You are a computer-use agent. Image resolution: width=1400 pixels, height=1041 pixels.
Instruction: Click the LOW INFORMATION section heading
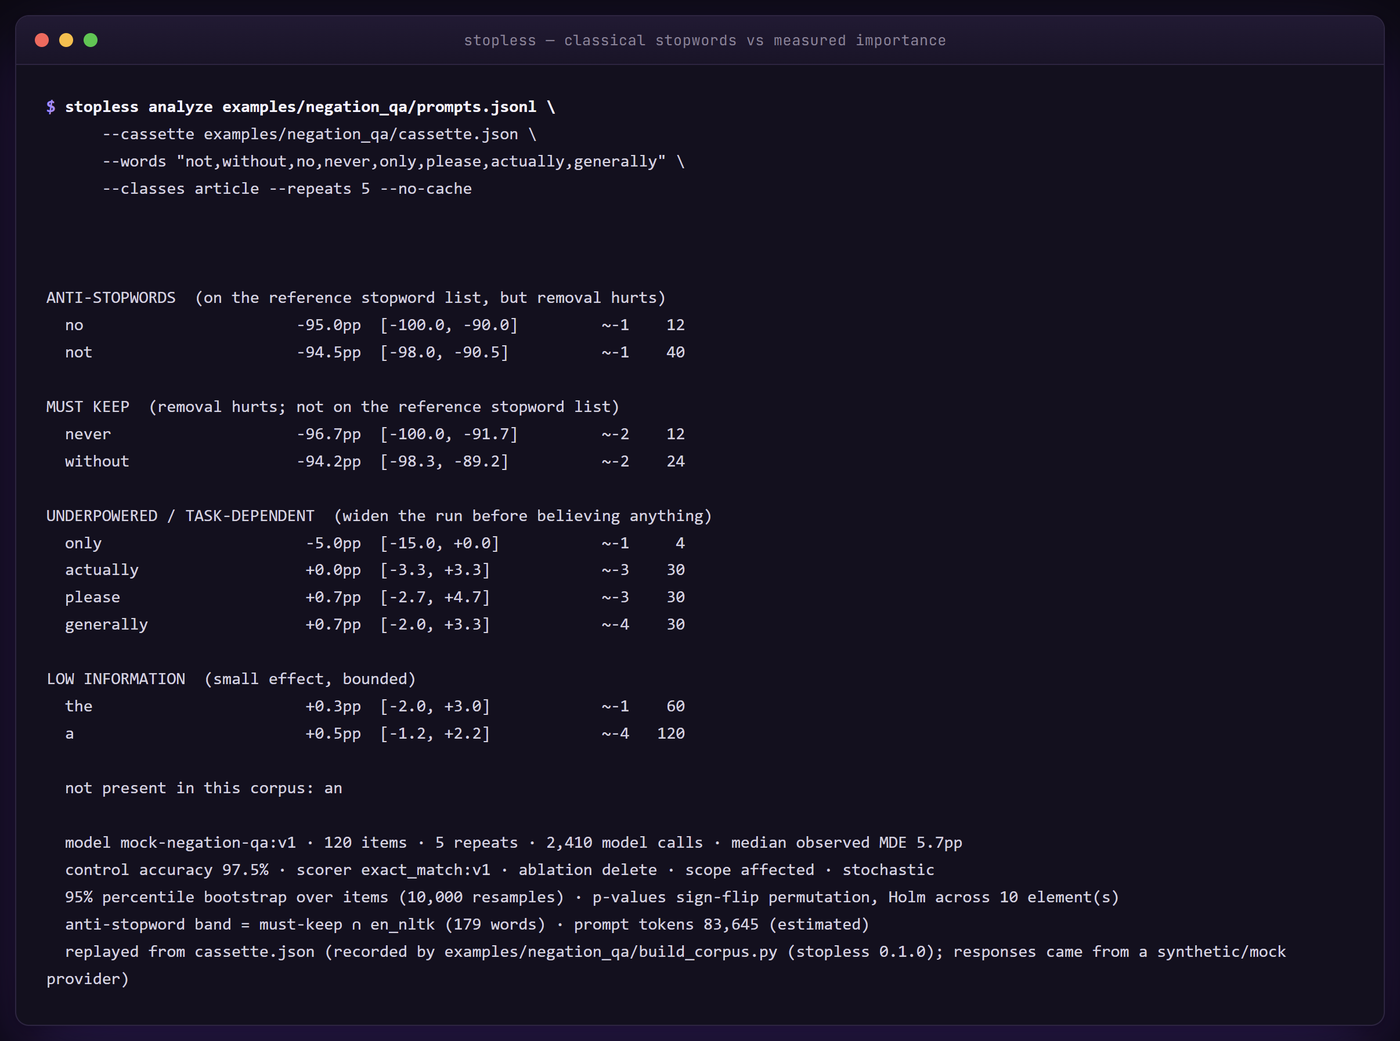116,679
